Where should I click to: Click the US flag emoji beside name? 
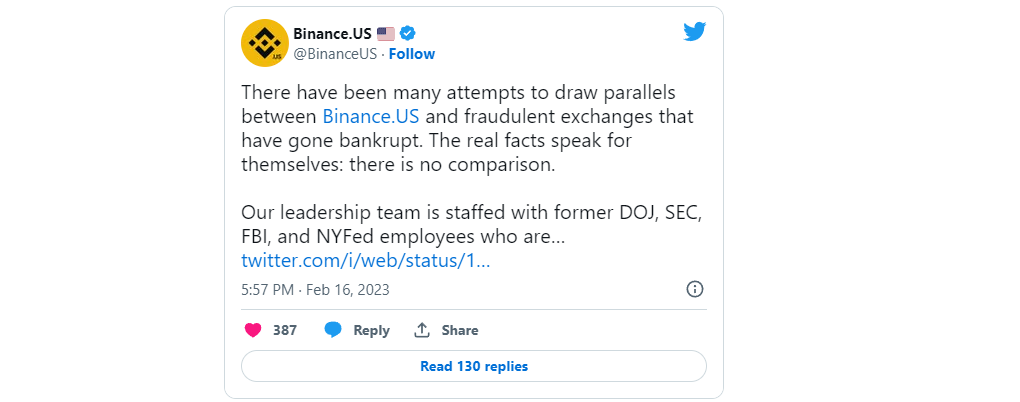pyautogui.click(x=386, y=33)
